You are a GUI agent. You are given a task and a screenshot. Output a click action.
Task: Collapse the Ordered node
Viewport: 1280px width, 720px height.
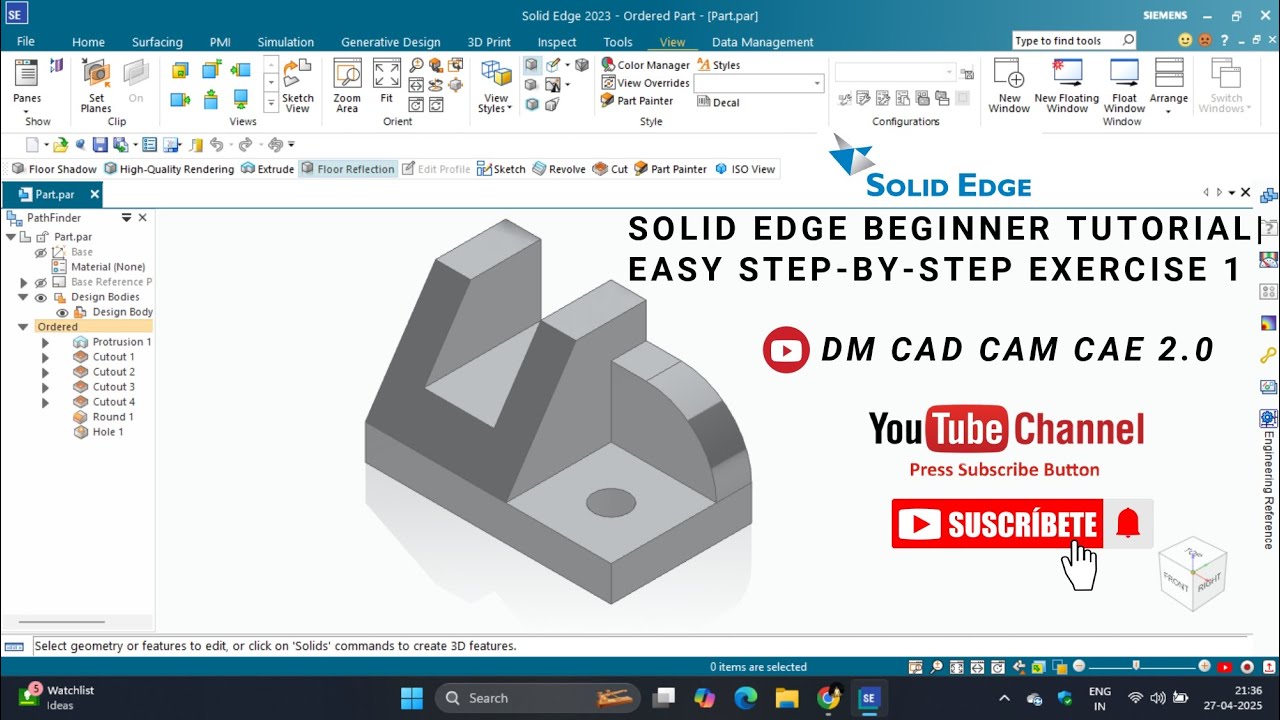(x=24, y=327)
